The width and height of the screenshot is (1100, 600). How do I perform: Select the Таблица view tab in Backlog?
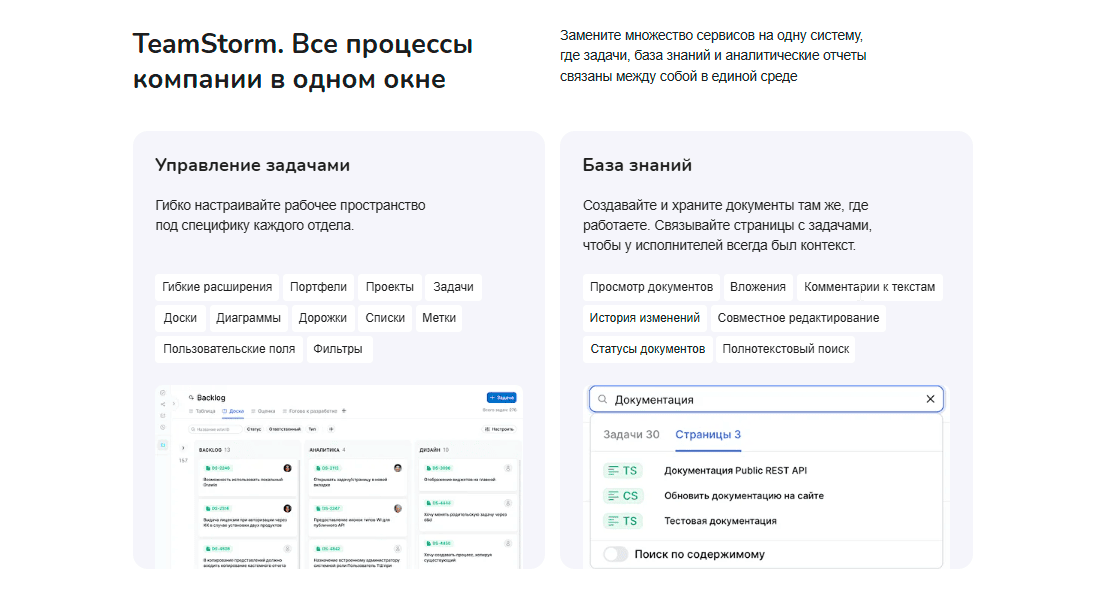(x=202, y=411)
